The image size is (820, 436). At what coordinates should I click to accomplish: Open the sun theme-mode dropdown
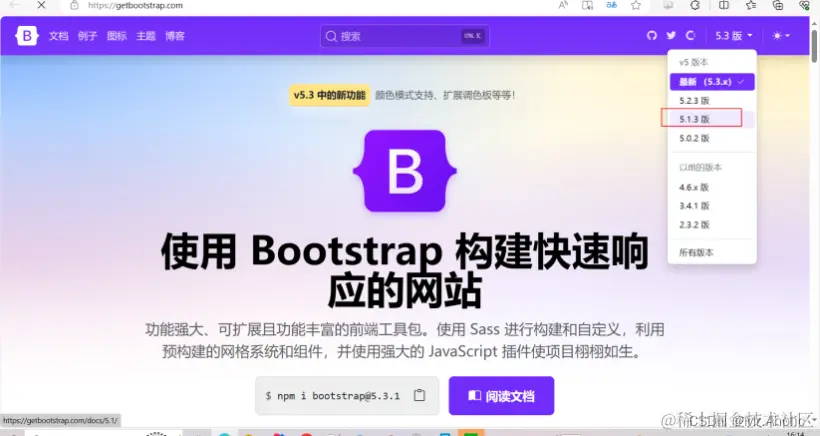781,36
